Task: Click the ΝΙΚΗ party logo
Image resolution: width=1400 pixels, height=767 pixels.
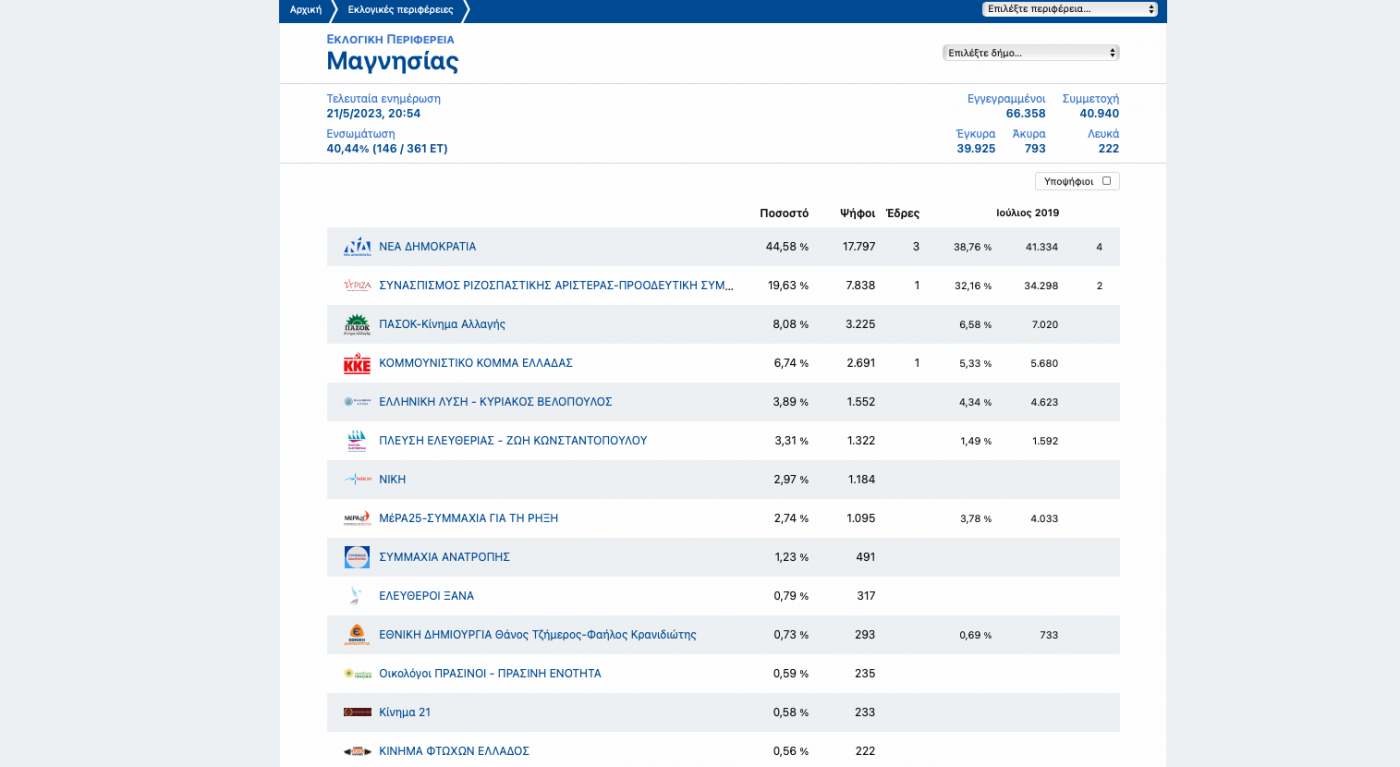Action: (357, 479)
